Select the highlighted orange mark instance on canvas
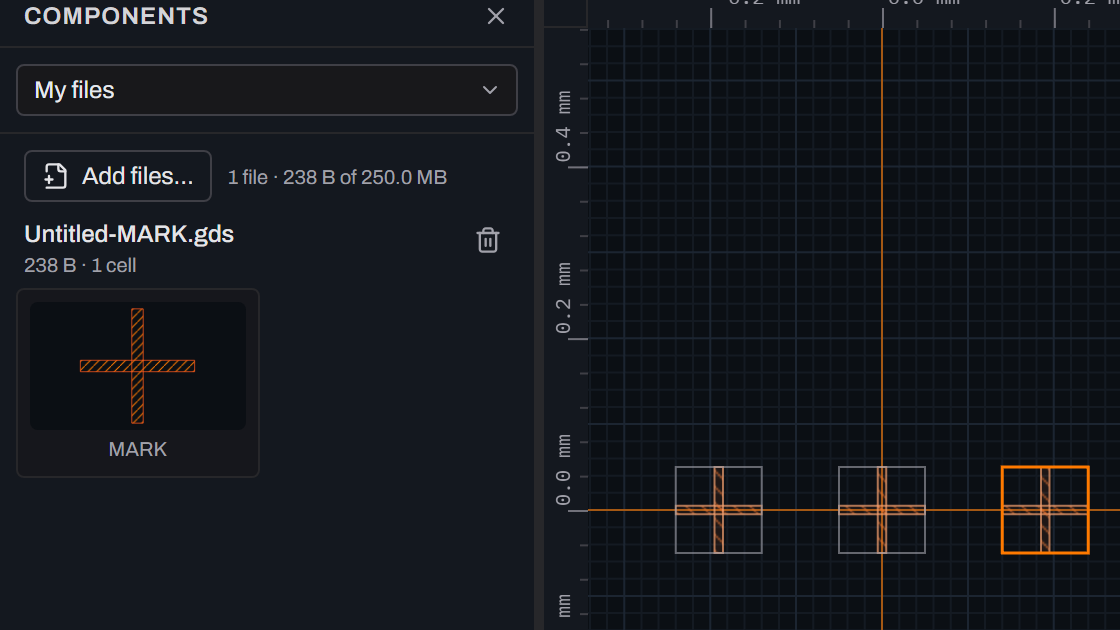Screen dimensions: 1120x630 coord(1045,510)
